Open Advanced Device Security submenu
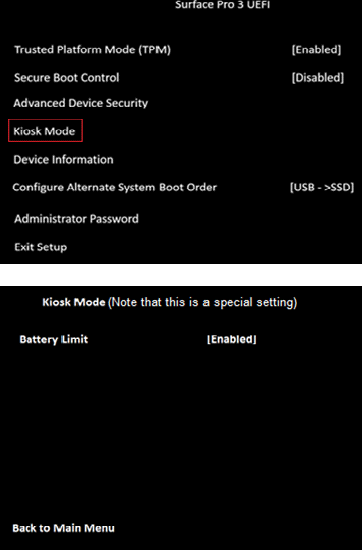 (81, 103)
